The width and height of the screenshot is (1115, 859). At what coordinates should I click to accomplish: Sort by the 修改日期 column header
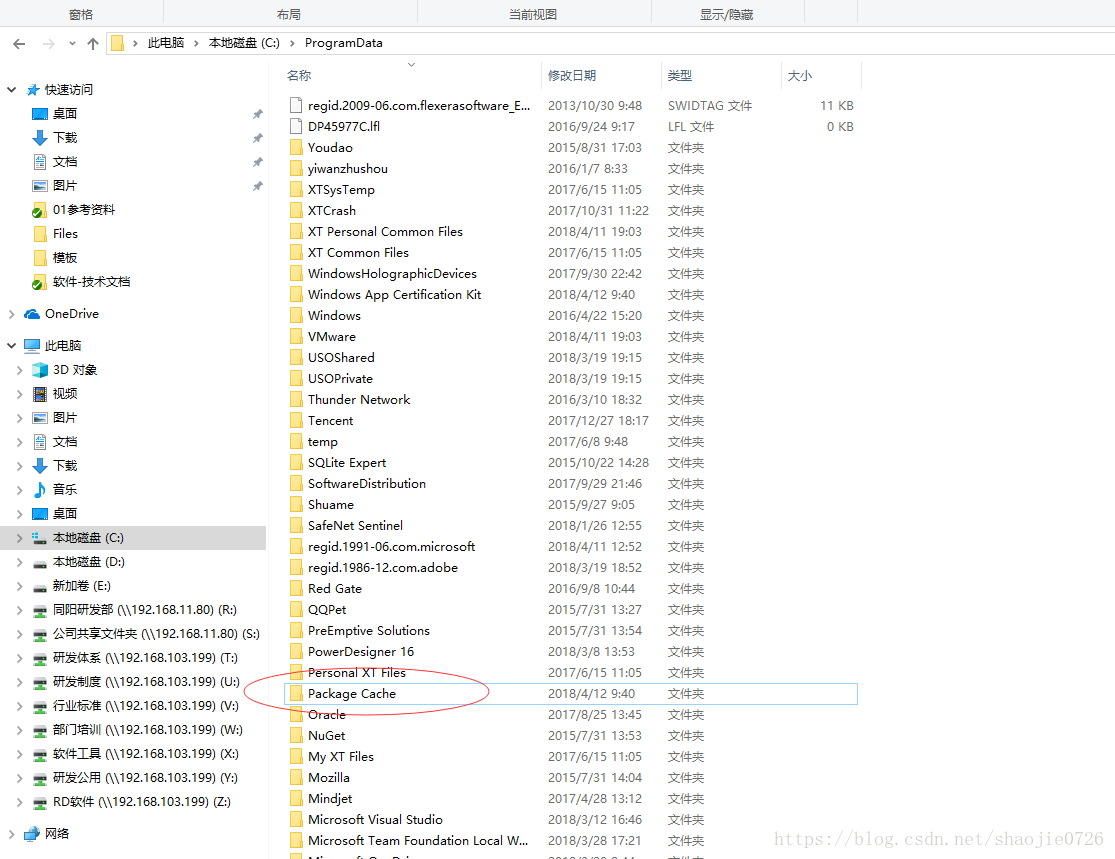coord(572,75)
